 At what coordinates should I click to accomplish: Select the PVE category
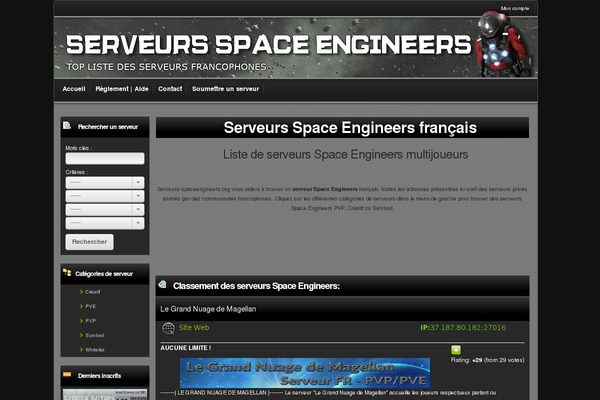click(91, 306)
